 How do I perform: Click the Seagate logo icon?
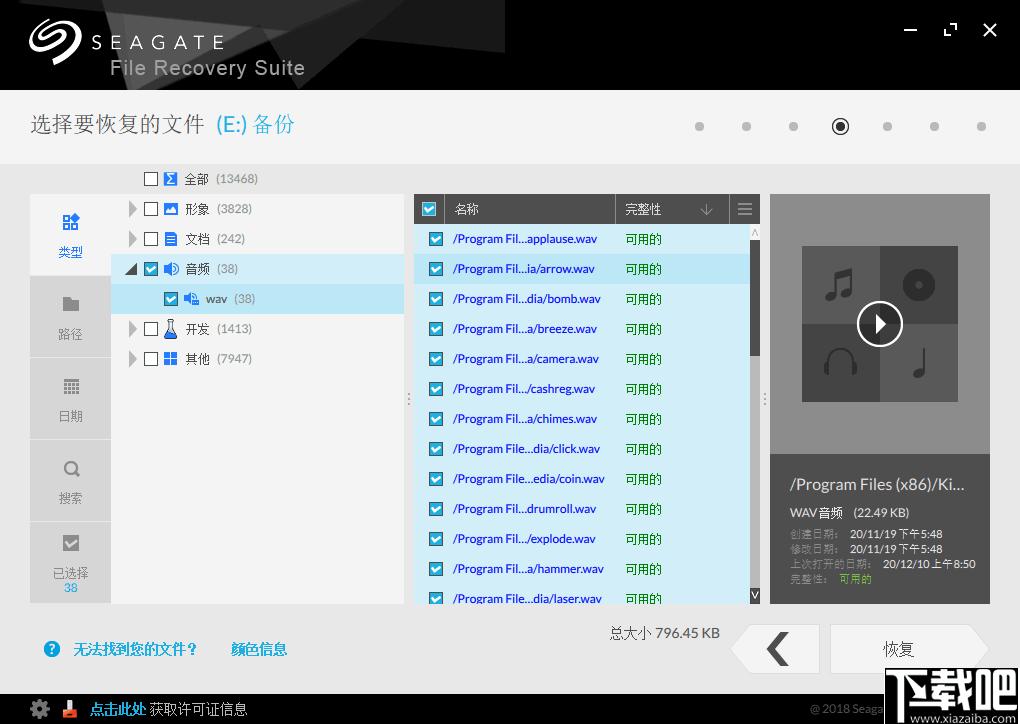pos(54,40)
